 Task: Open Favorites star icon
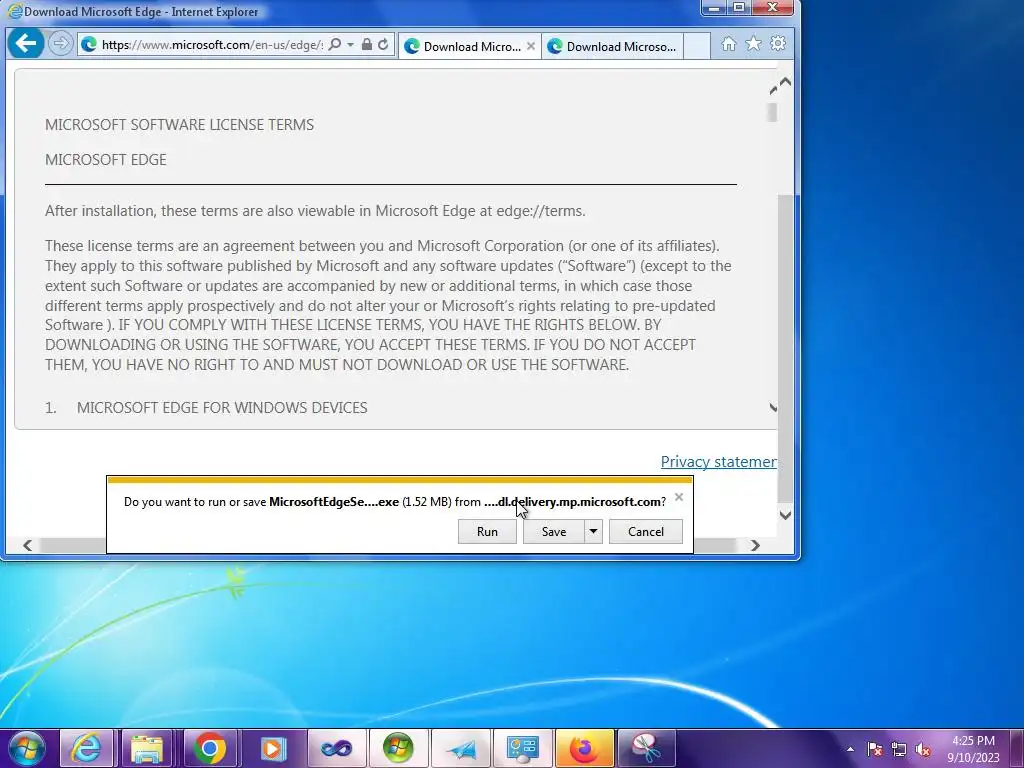[753, 44]
